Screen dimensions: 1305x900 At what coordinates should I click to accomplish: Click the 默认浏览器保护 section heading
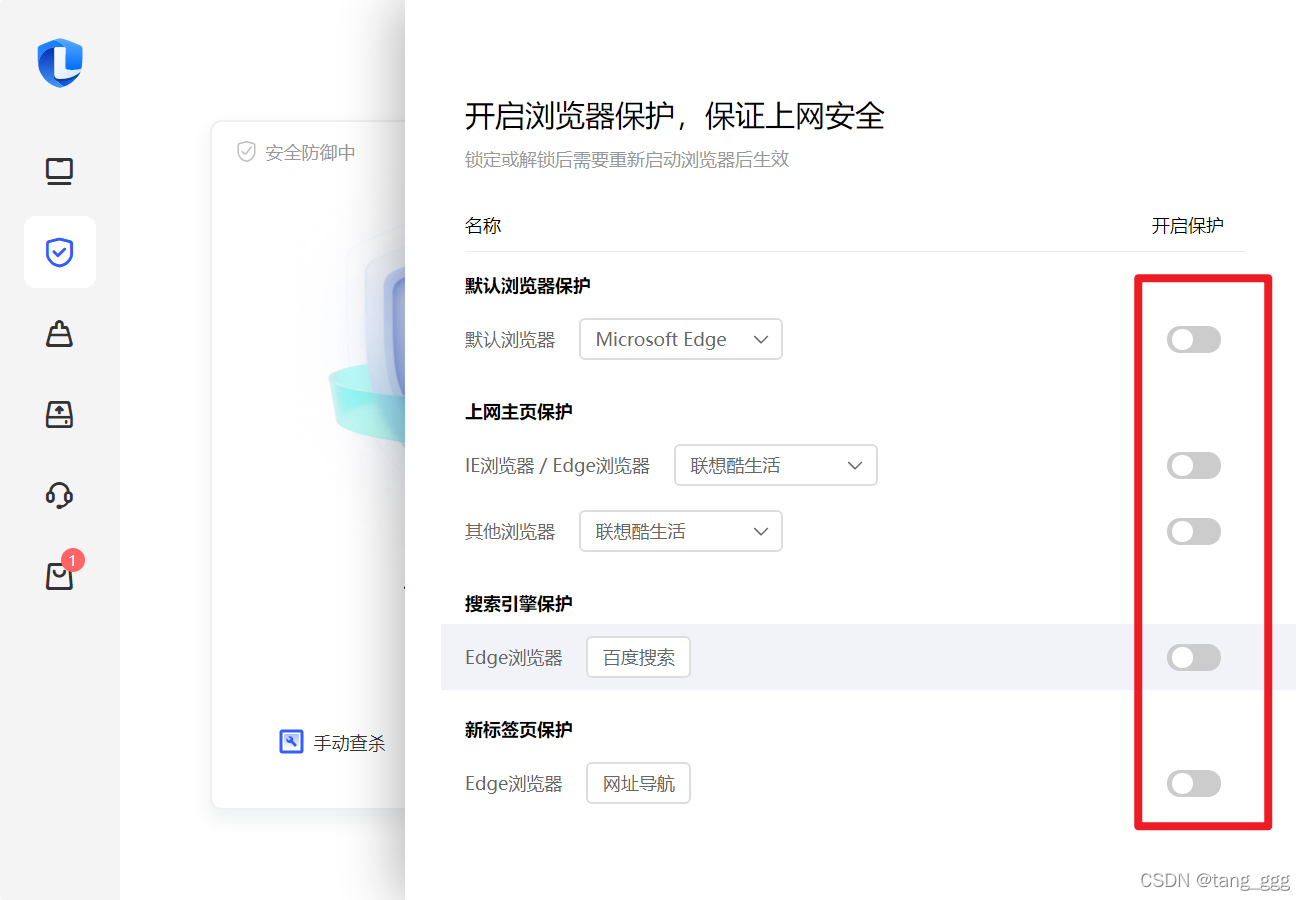(528, 286)
